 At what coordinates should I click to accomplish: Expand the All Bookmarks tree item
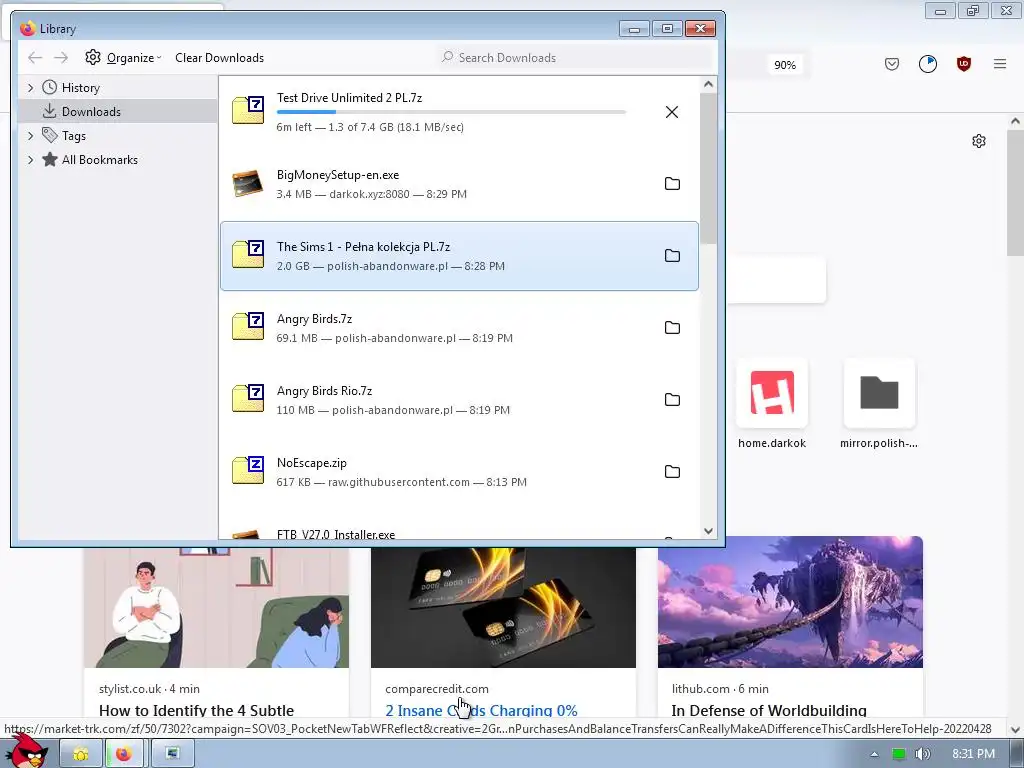pyautogui.click(x=30, y=160)
